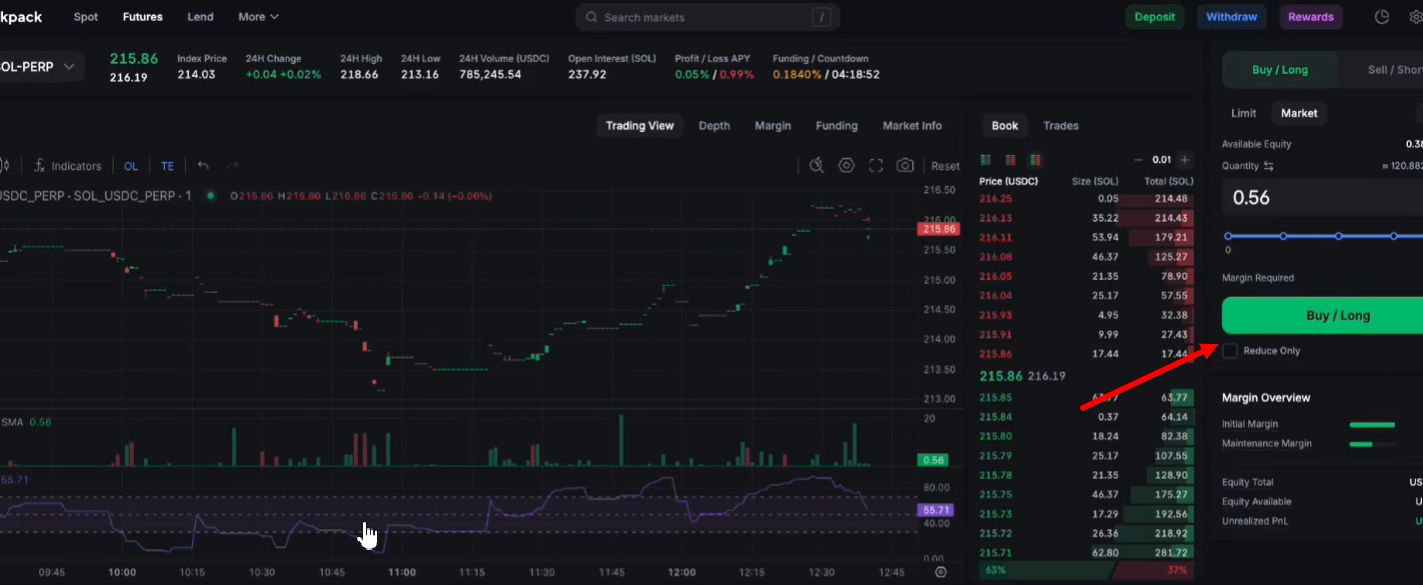Screen dimensions: 1423x585
Task: Click the Deposit button
Action: coord(1154,17)
